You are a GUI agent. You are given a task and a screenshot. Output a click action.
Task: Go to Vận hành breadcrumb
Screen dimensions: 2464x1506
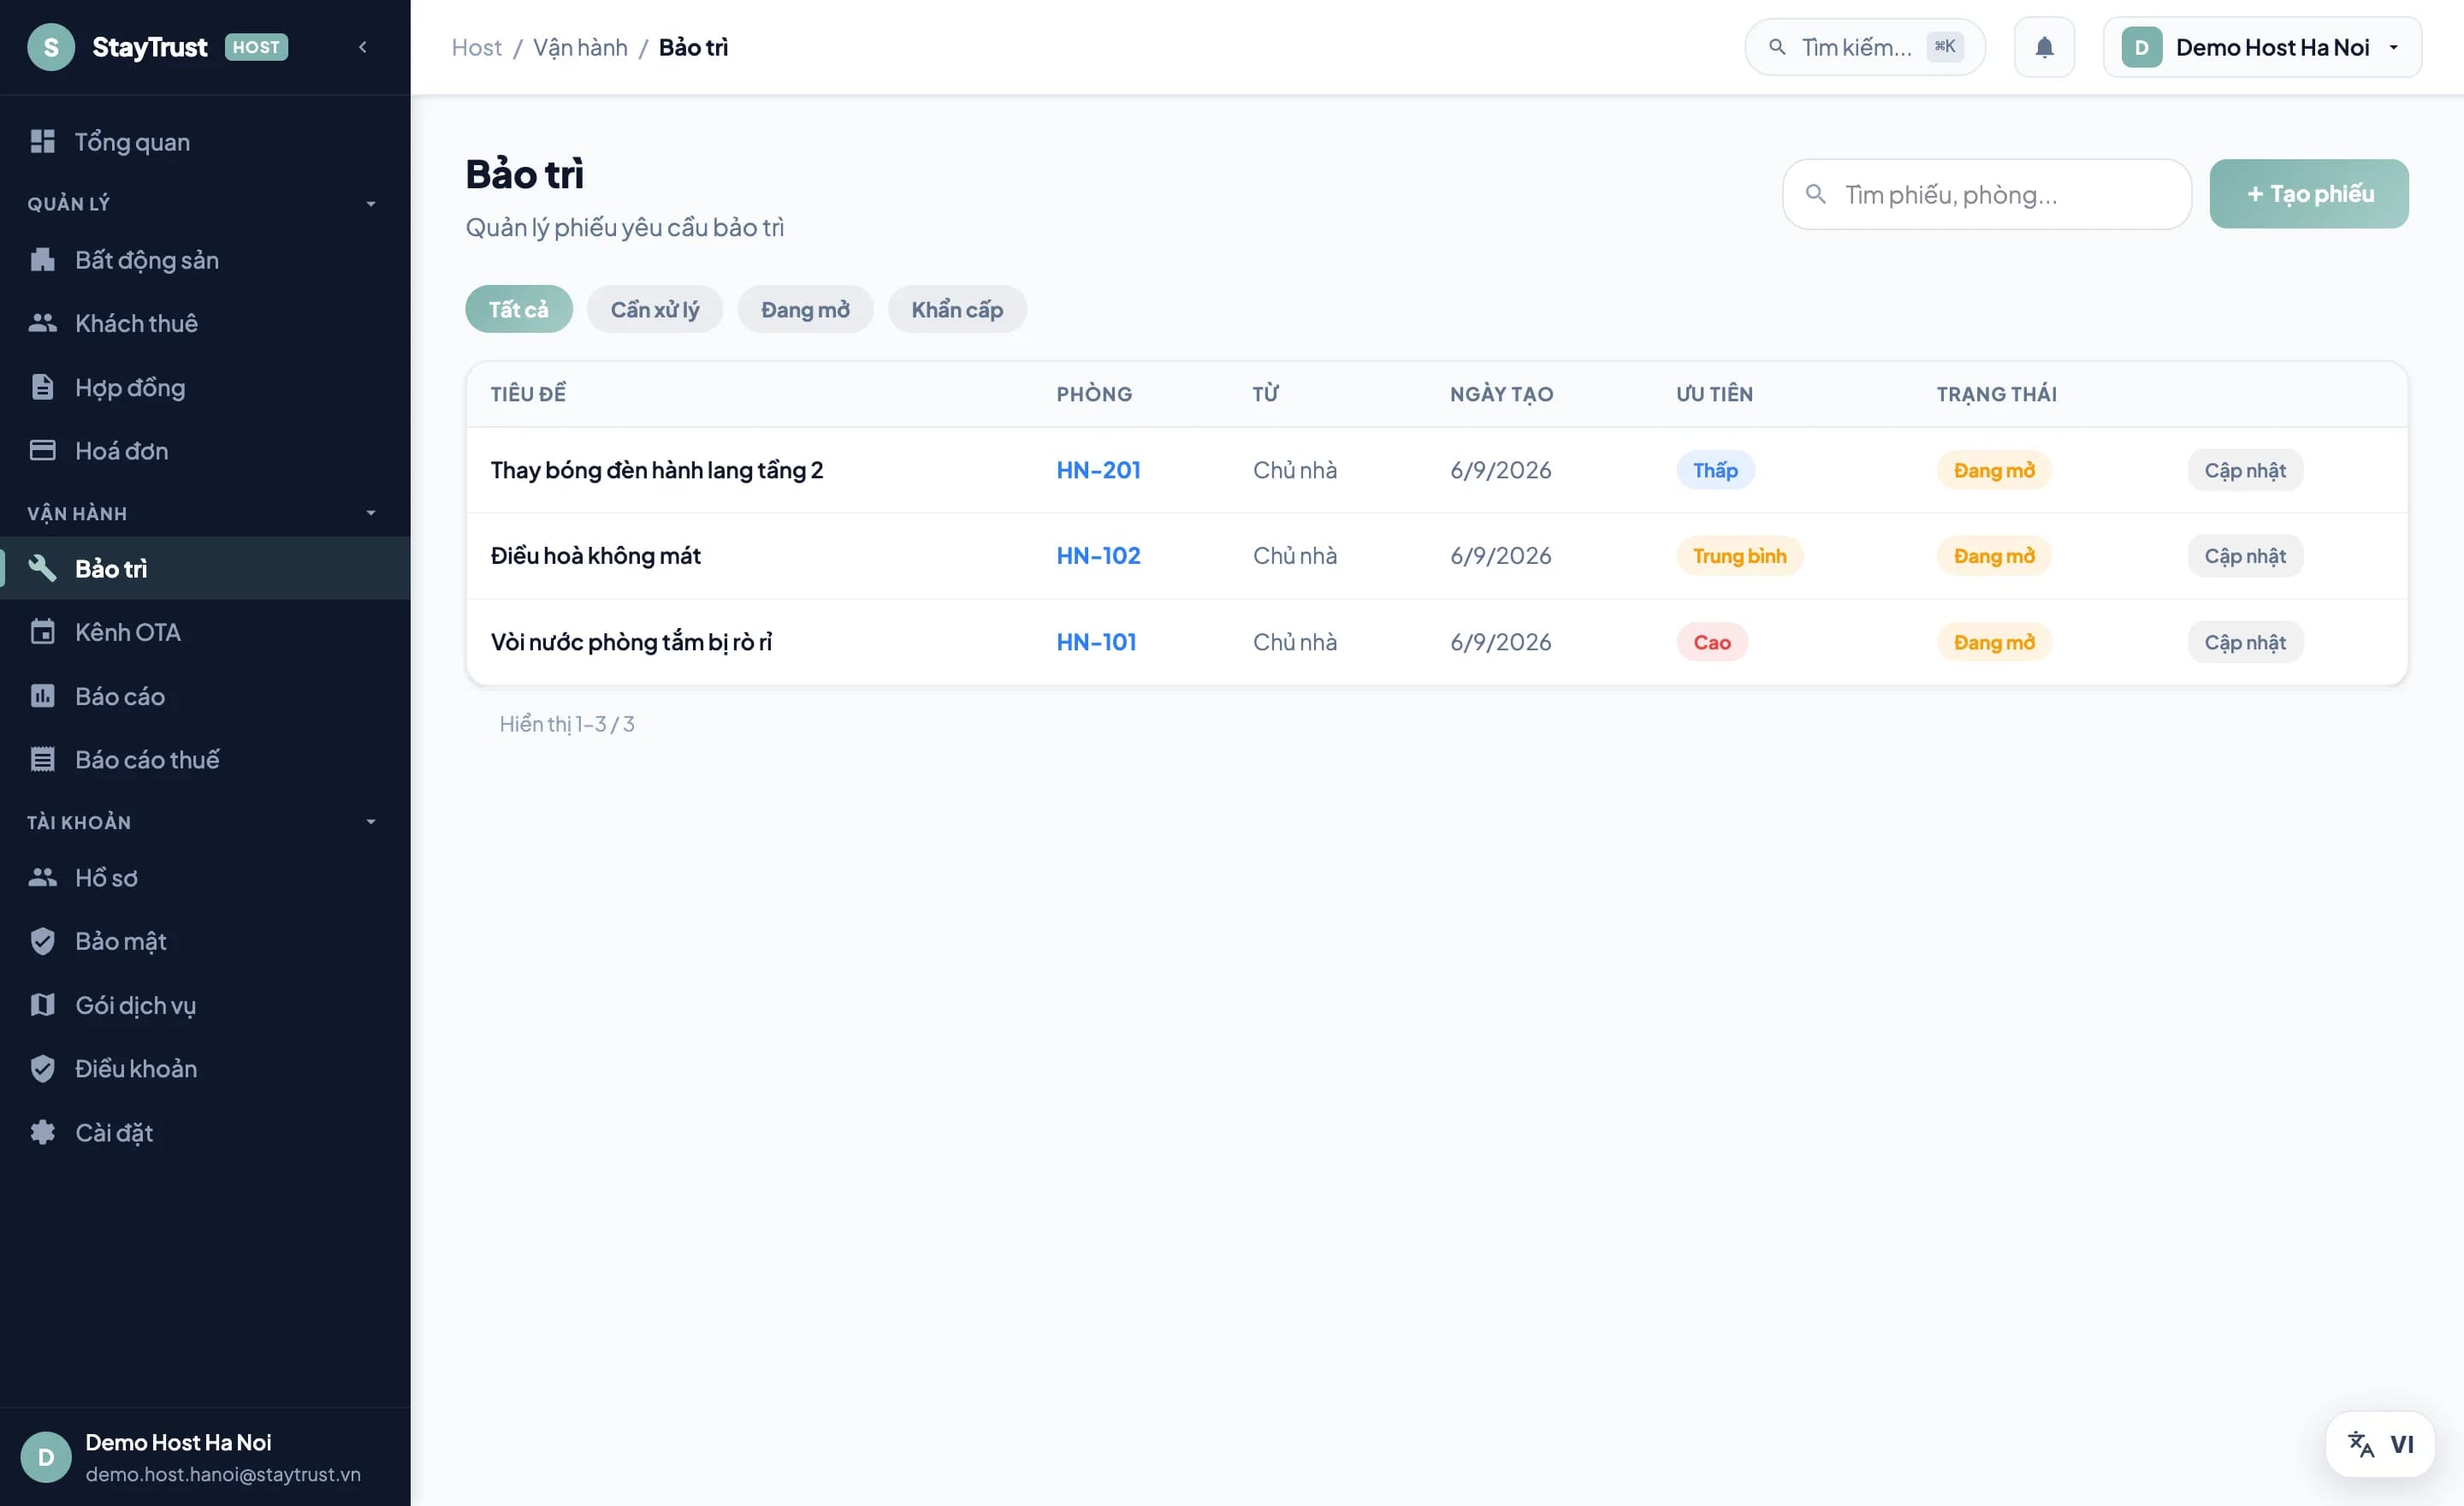tap(580, 47)
